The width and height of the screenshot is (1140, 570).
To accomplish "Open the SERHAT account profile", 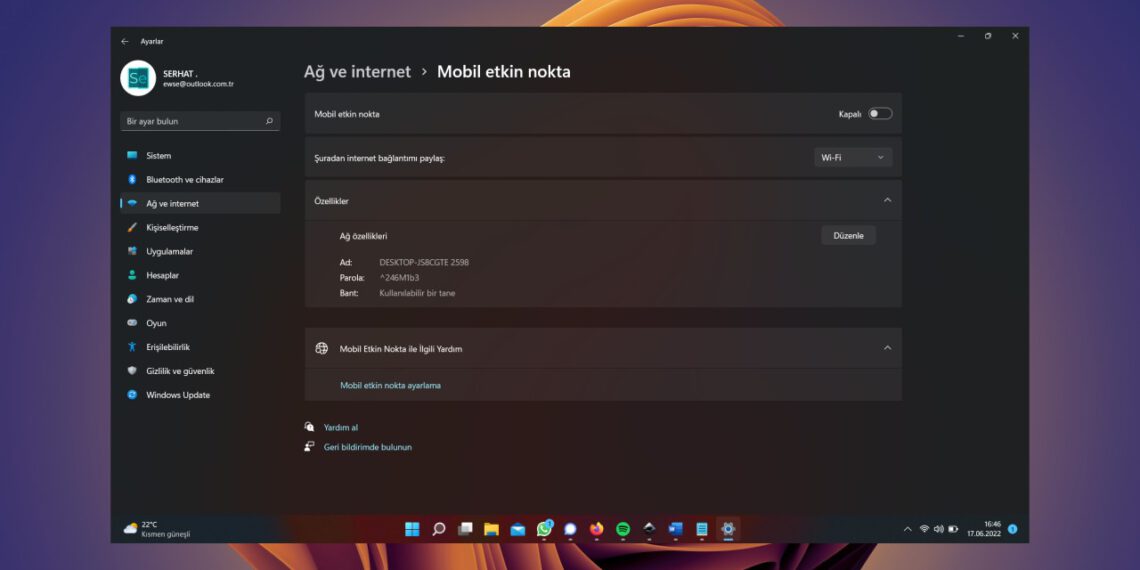I will coord(178,79).
